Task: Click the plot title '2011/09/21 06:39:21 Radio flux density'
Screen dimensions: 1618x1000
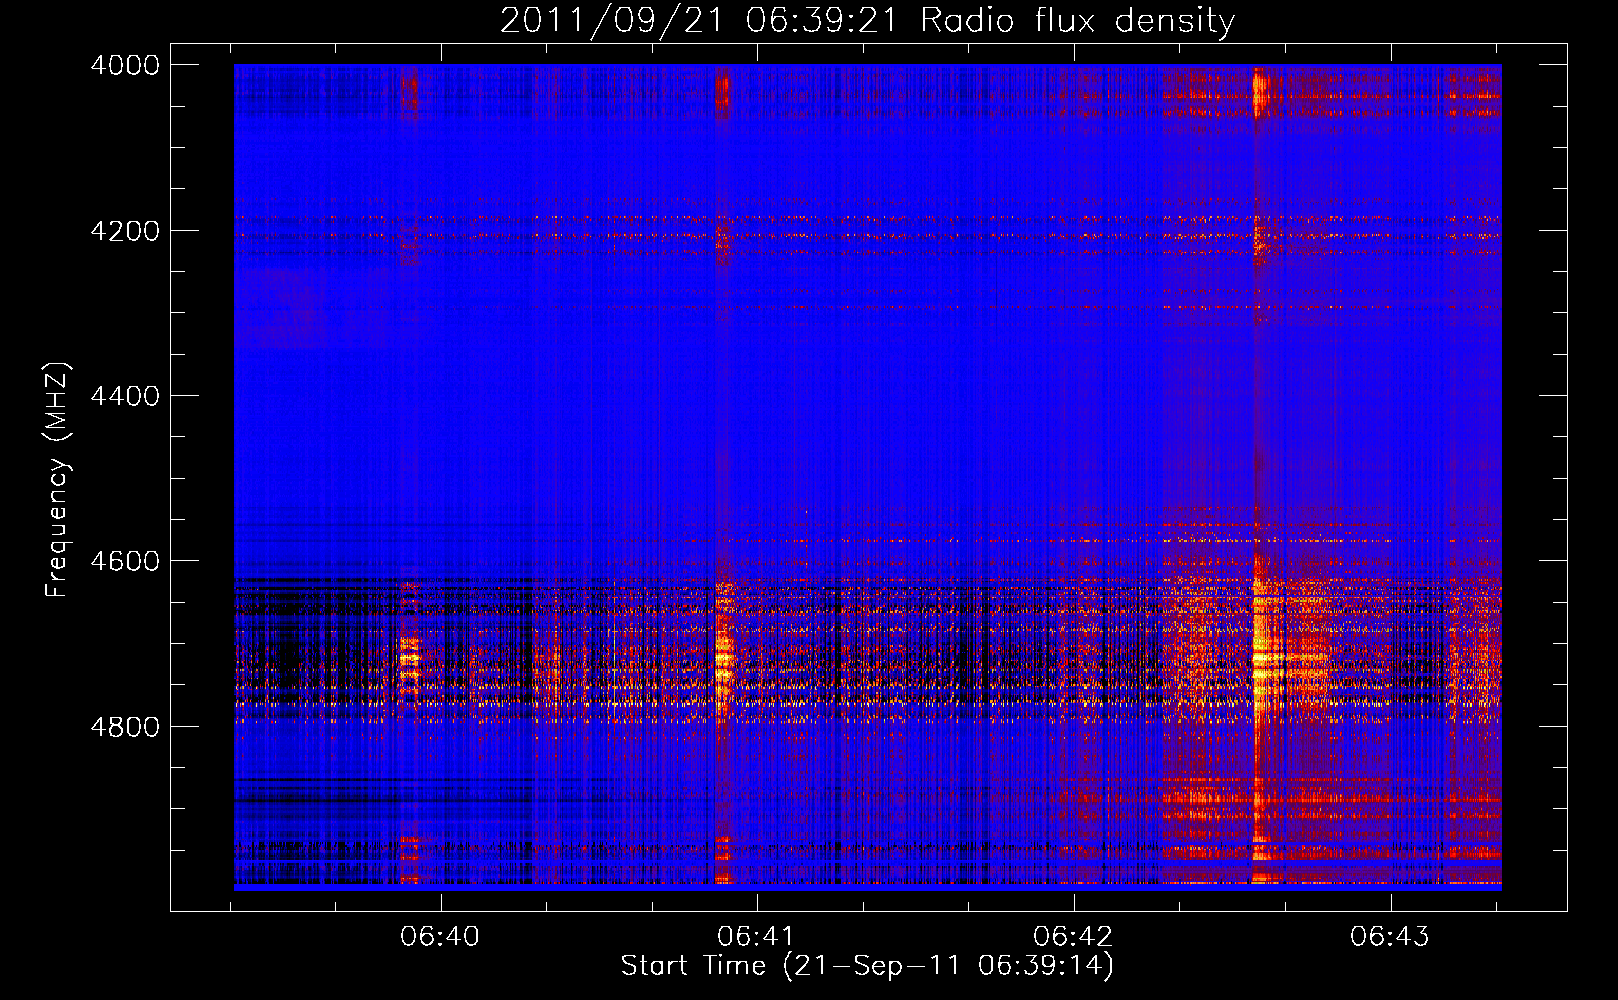Action: point(867,21)
